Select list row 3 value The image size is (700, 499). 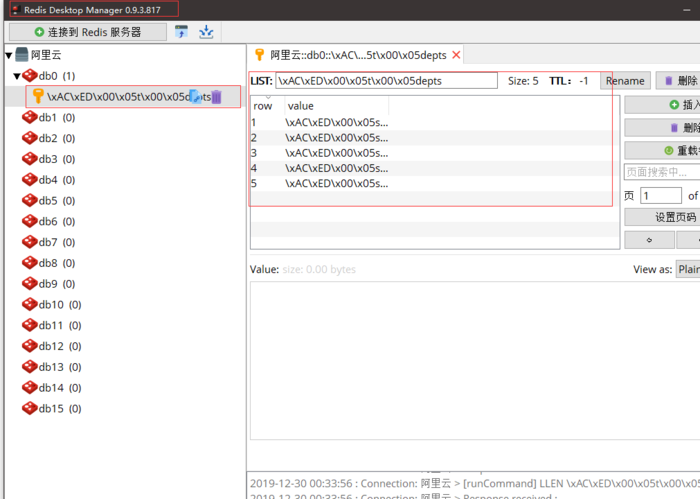pyautogui.click(x=337, y=153)
